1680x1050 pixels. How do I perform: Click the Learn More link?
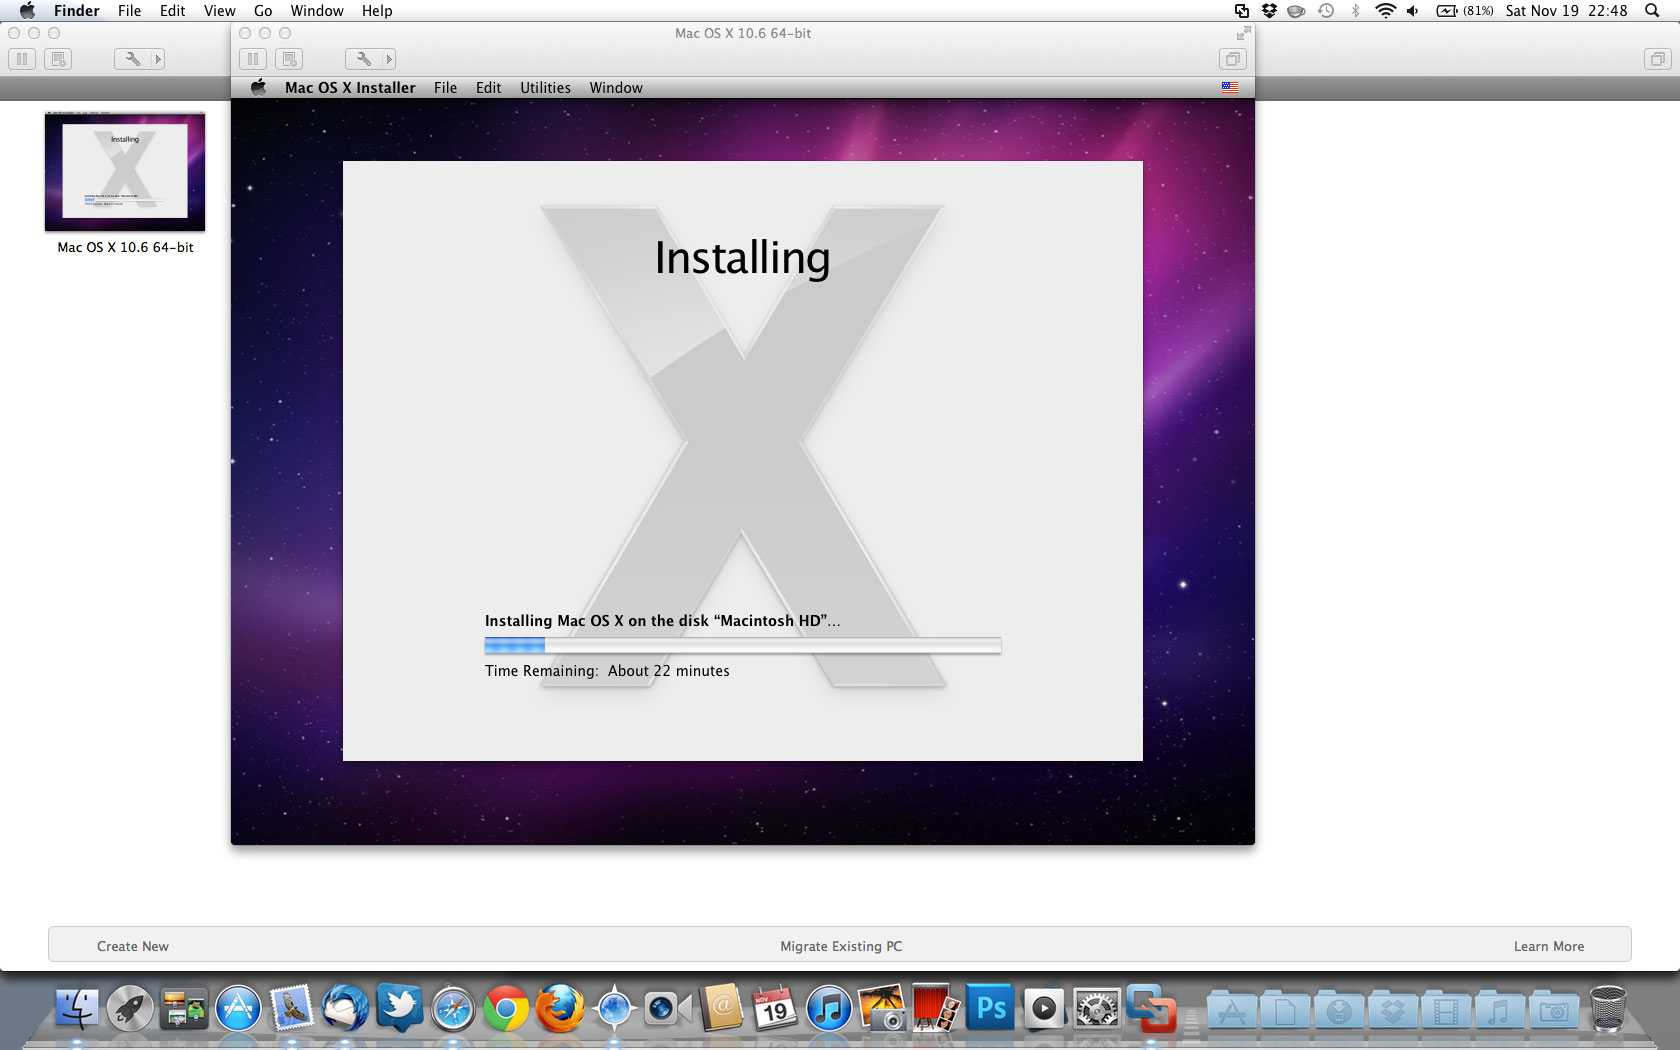1549,946
